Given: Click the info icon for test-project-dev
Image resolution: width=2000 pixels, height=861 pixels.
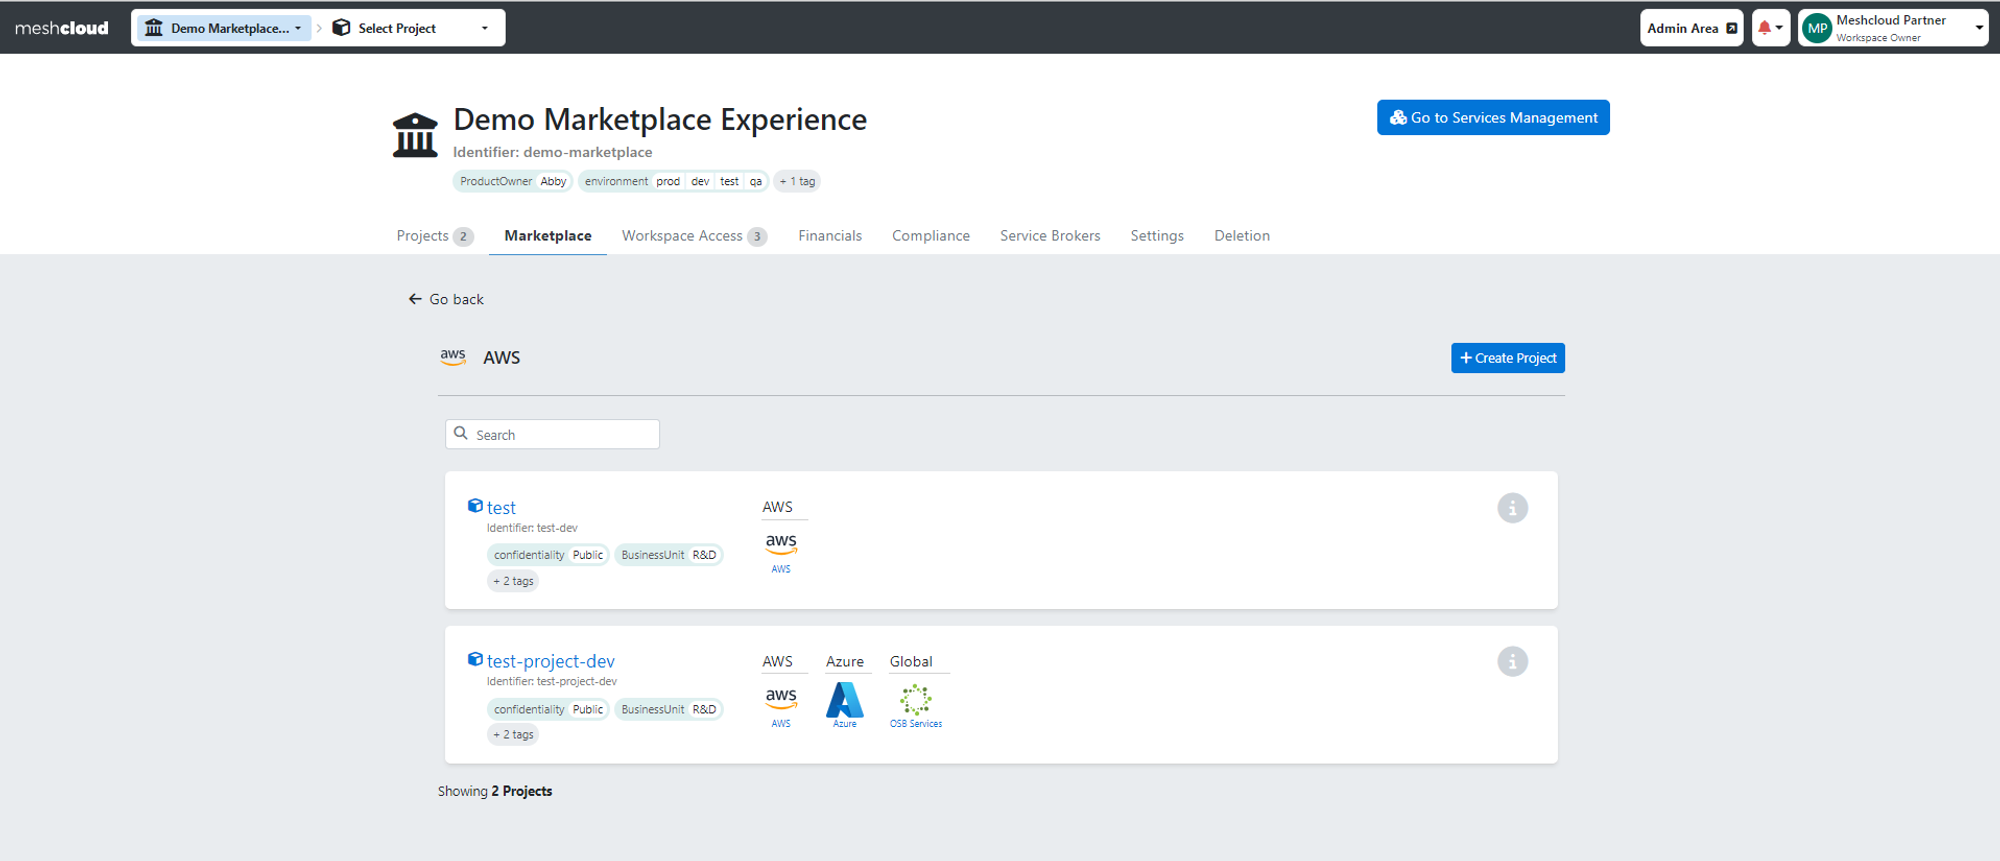Looking at the screenshot, I should coord(1512,662).
